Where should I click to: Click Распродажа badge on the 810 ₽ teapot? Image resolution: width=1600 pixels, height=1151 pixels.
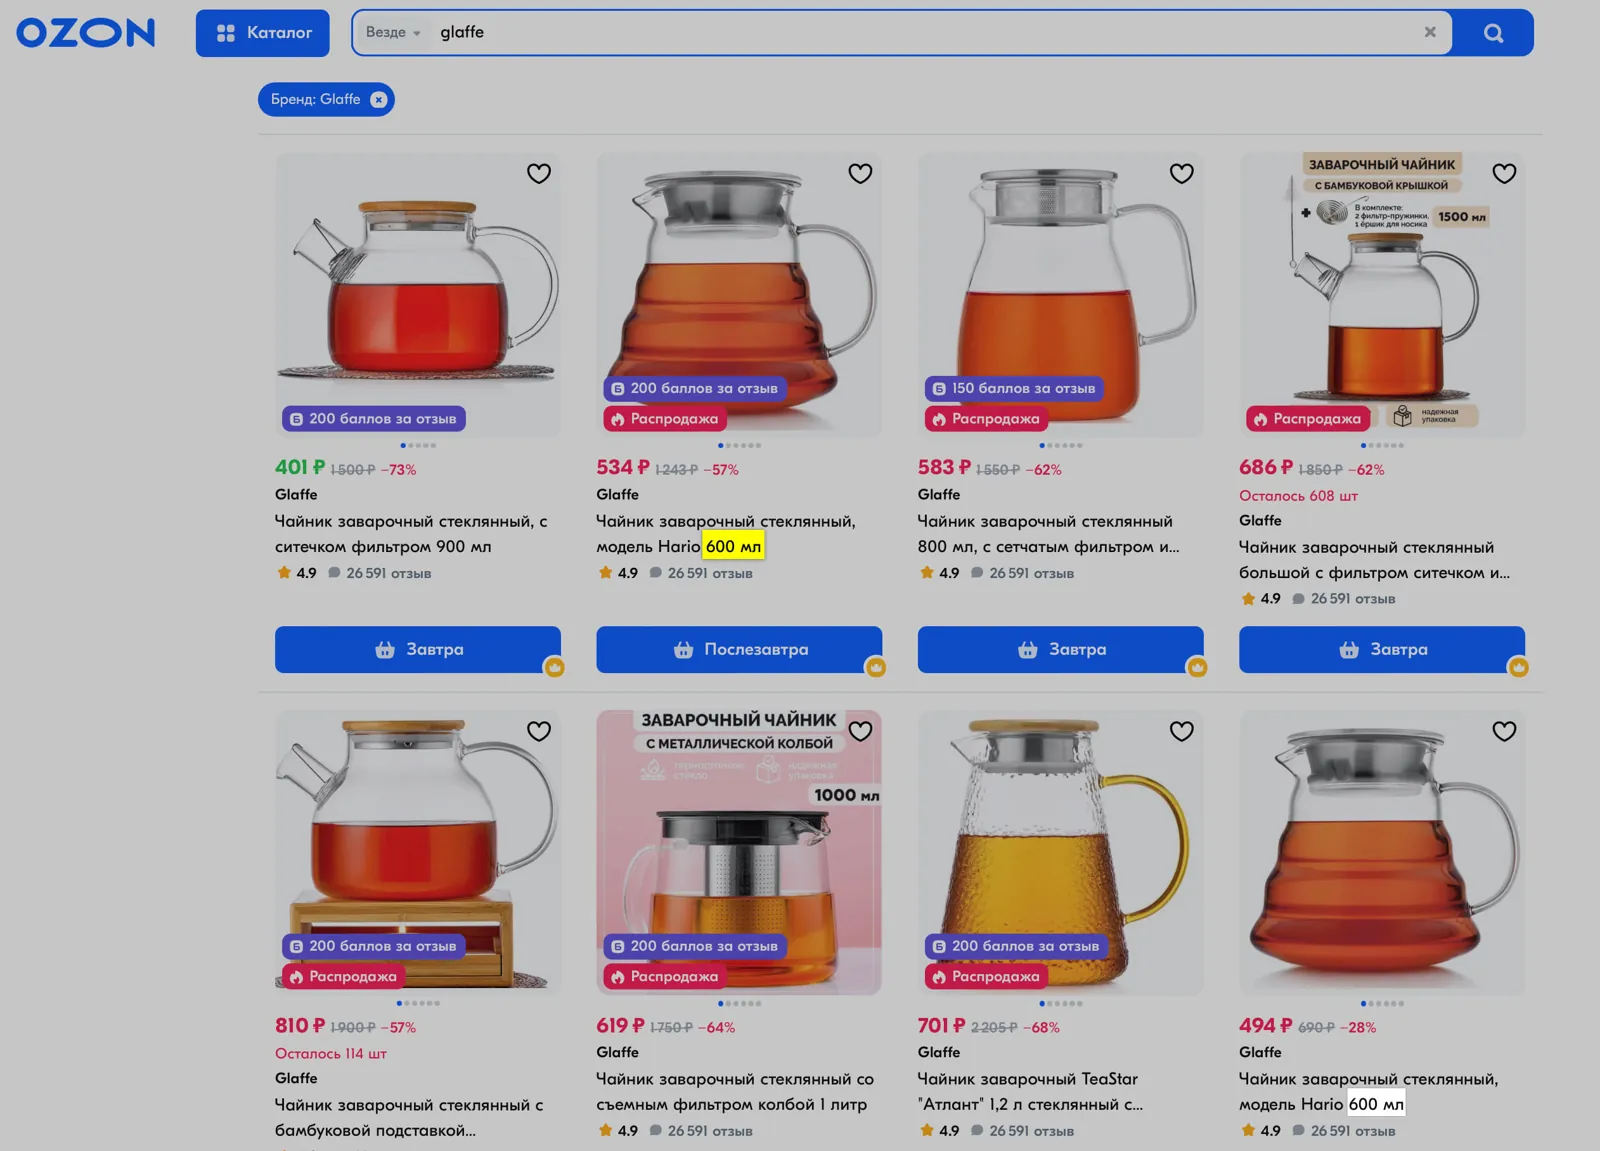coord(344,976)
